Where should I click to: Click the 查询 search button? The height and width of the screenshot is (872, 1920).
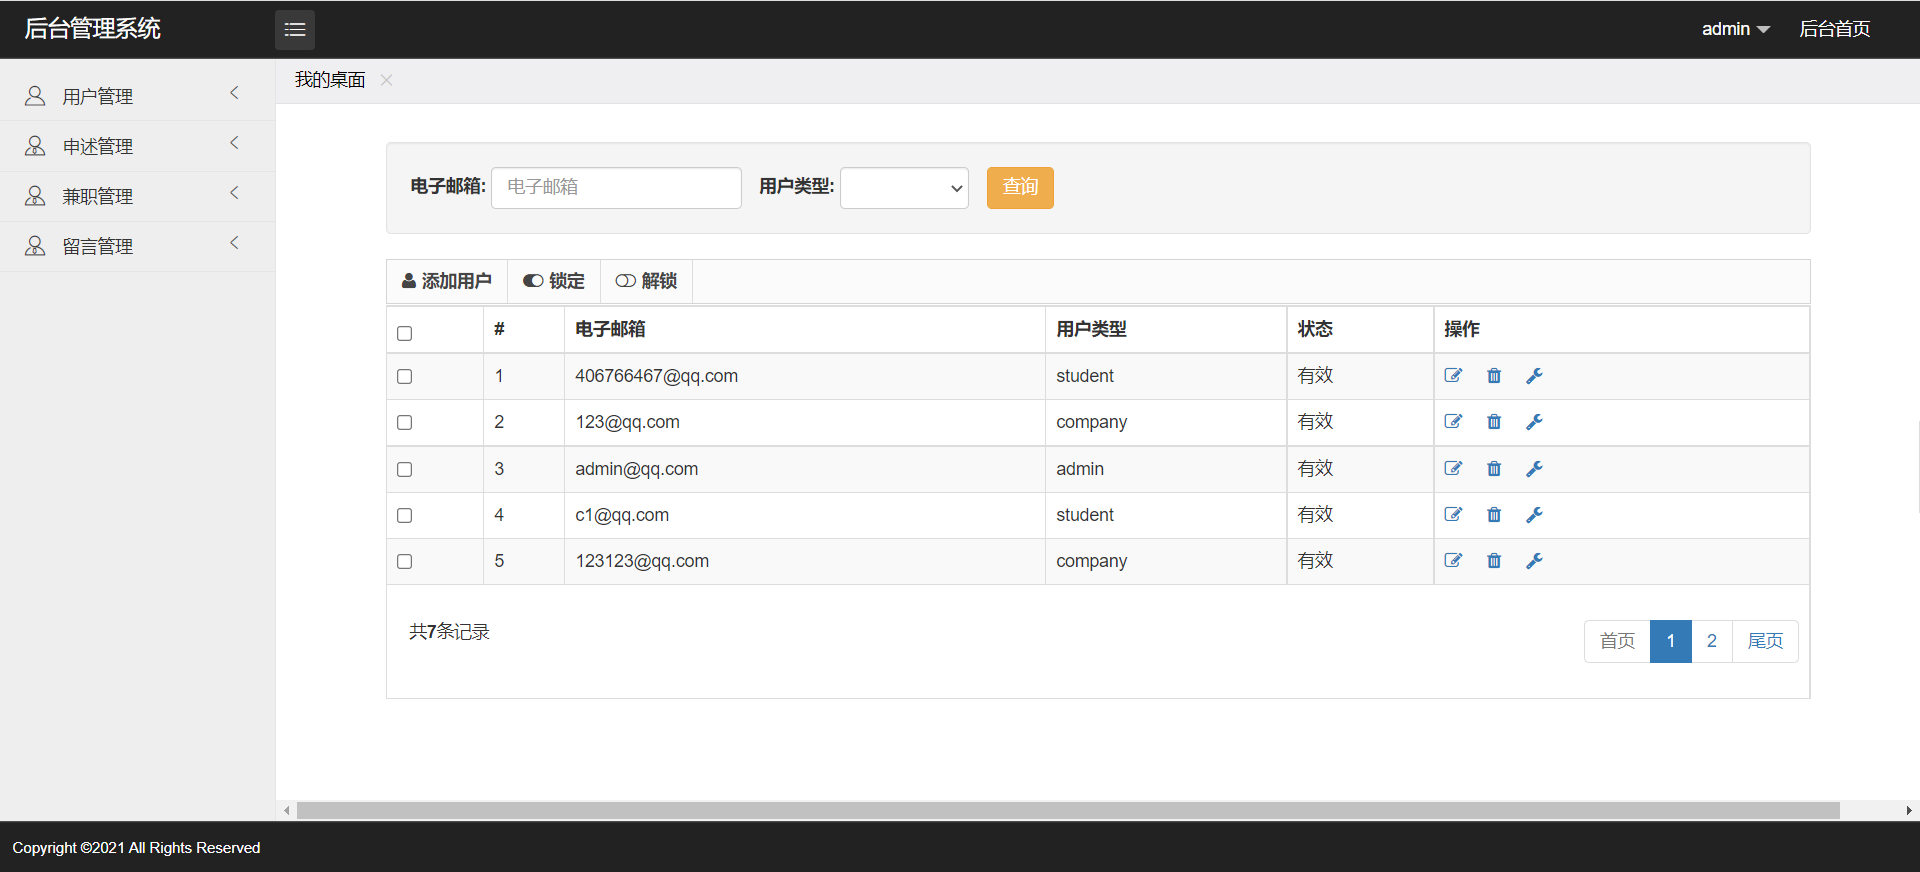click(x=1020, y=188)
